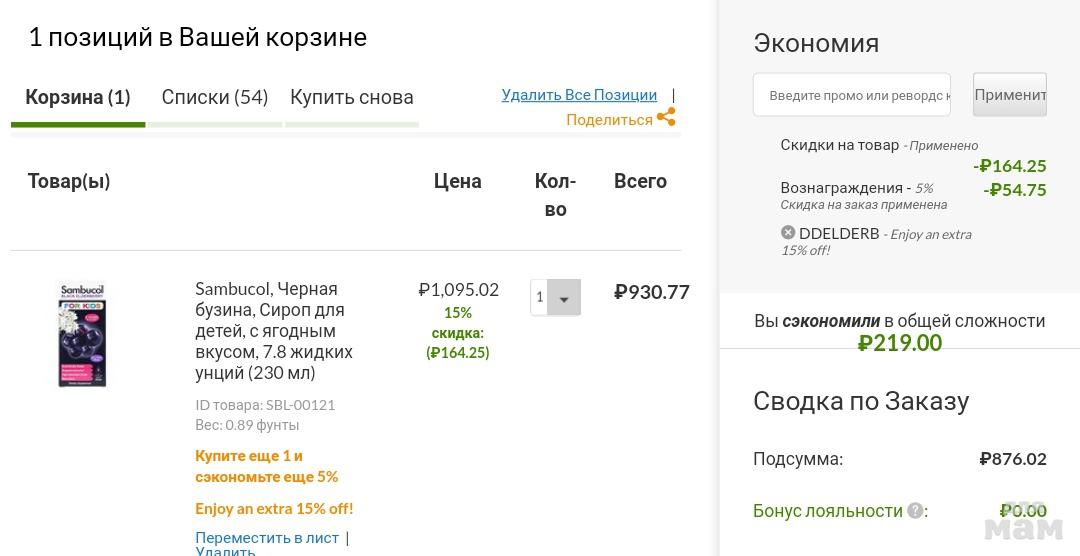Click the Поделиться link text
Image resolution: width=1080 pixels, height=556 pixels.
609,119
